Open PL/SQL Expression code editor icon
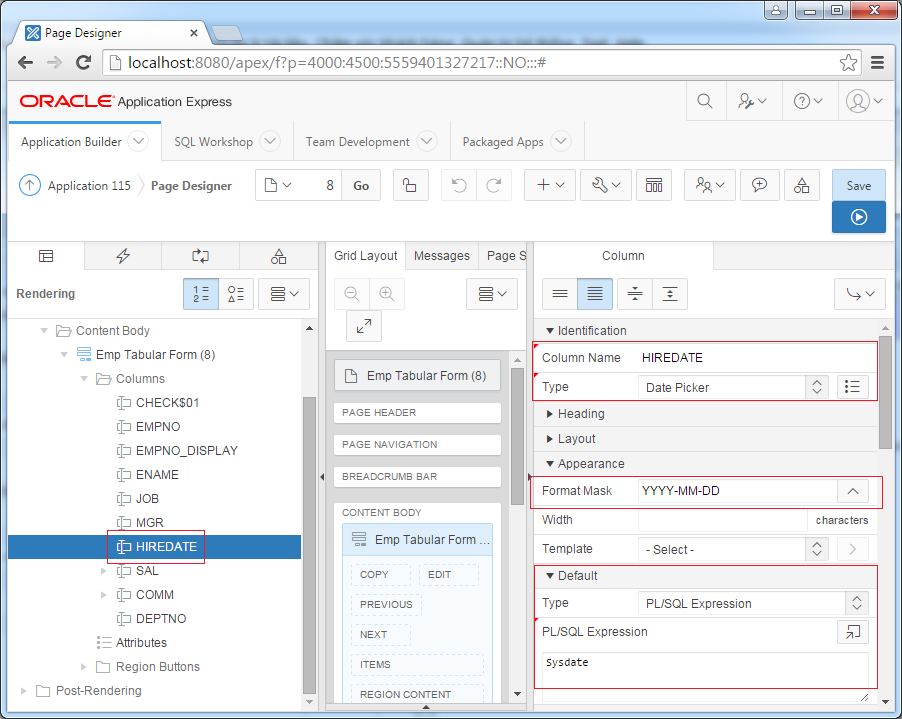 pos(853,632)
